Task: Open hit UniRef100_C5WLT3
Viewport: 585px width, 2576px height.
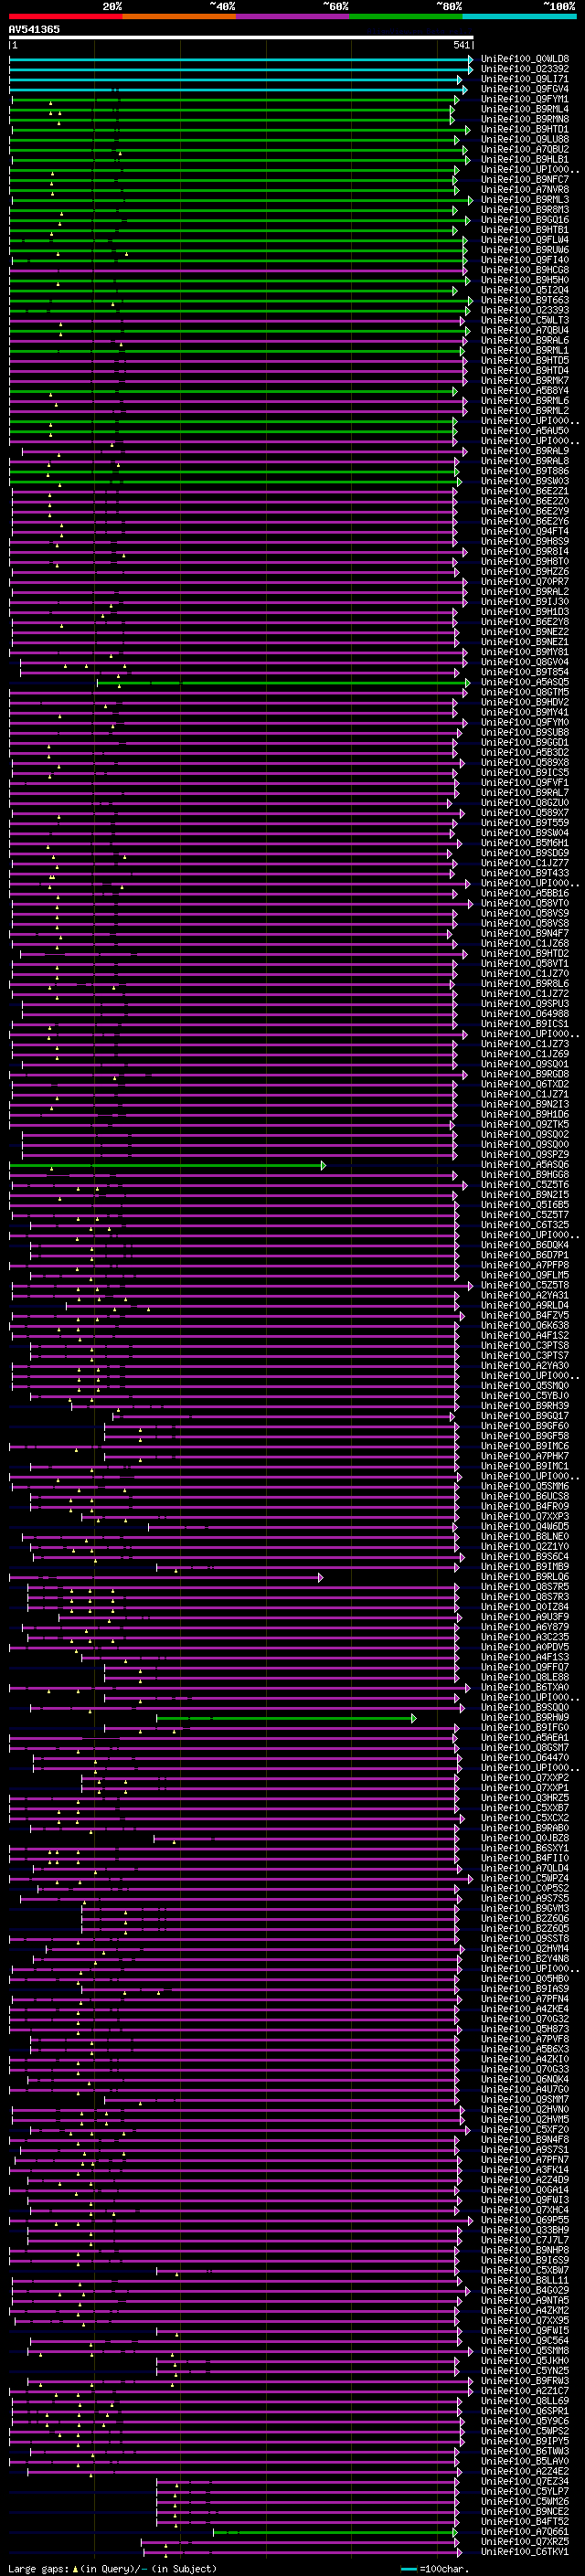Action: point(524,320)
